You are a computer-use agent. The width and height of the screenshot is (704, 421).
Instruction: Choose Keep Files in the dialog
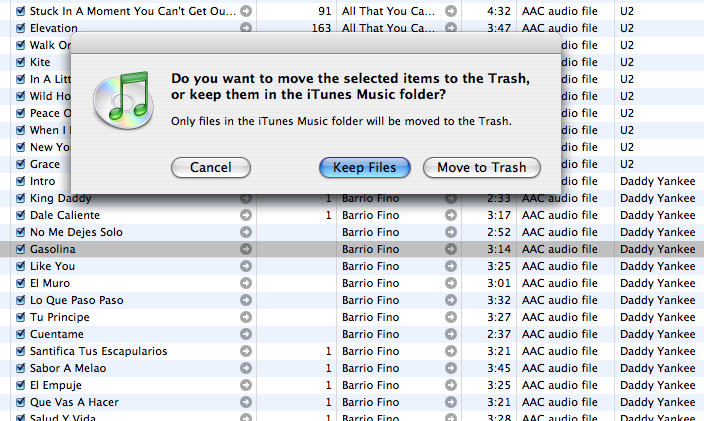pos(364,168)
